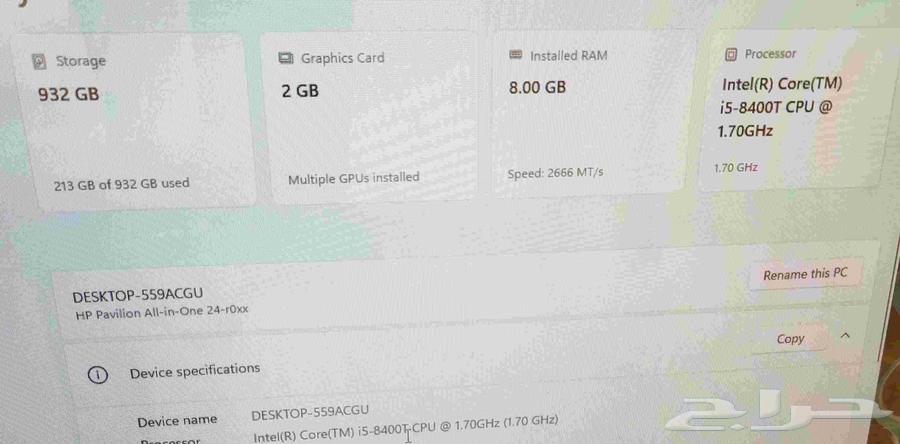Click the Processor chip icon
This screenshot has width=900, height=444.
pyautogui.click(x=731, y=54)
